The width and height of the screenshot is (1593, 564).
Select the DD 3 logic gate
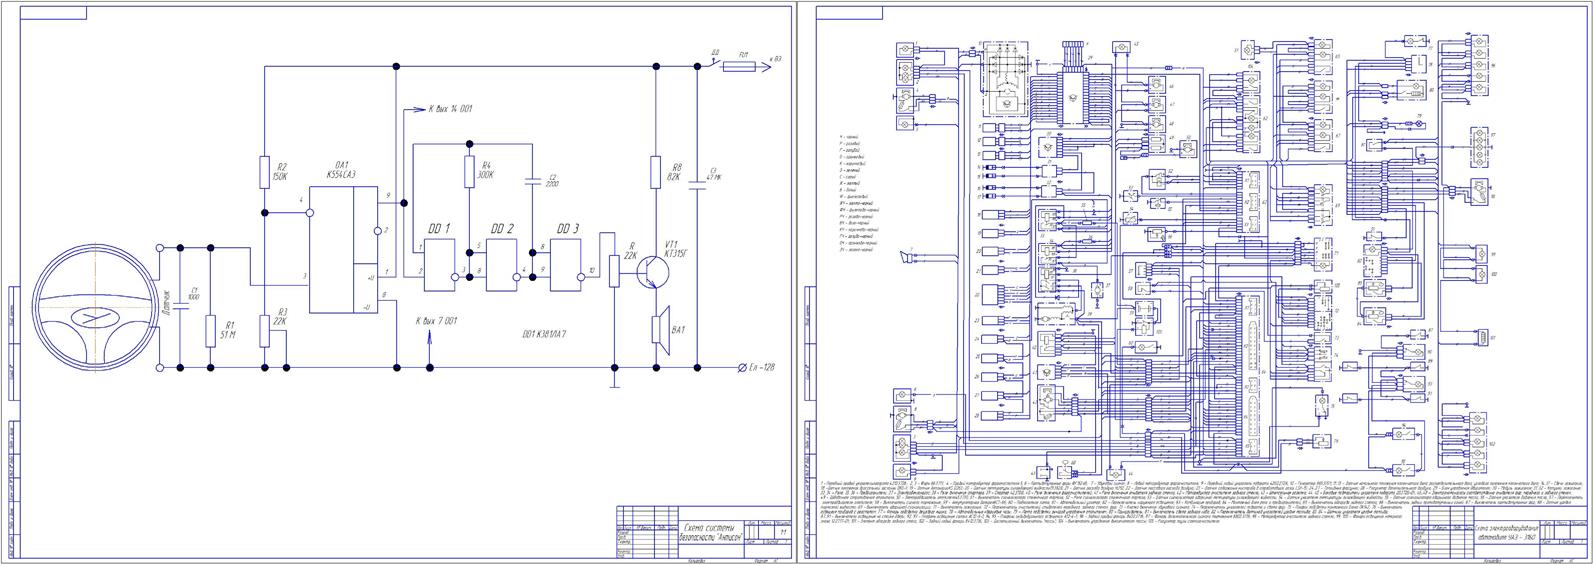(x=568, y=264)
